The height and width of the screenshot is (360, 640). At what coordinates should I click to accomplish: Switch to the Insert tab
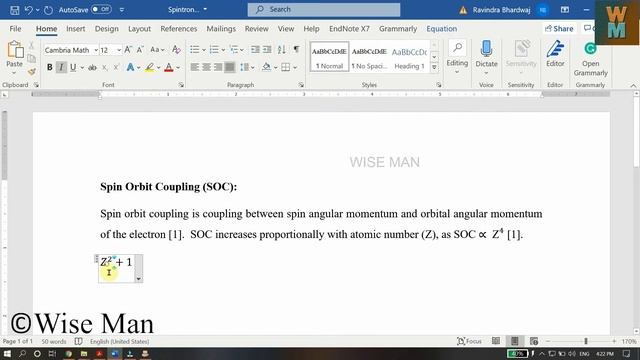(76, 29)
